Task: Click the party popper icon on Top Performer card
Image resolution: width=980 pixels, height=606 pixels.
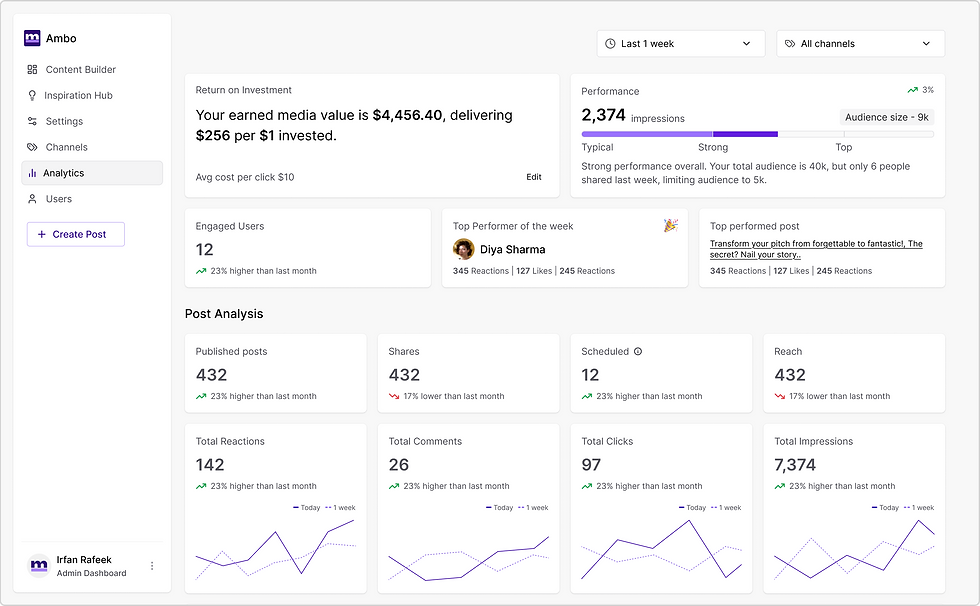Action: [x=671, y=226]
